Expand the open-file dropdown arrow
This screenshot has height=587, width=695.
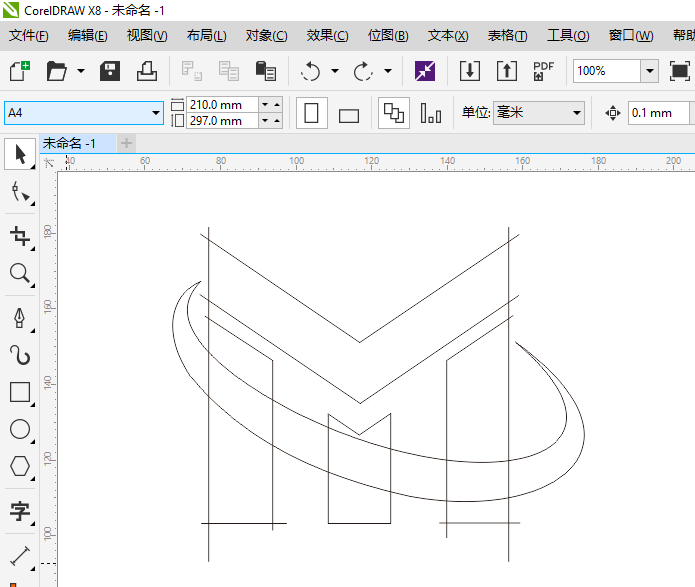[x=81, y=71]
